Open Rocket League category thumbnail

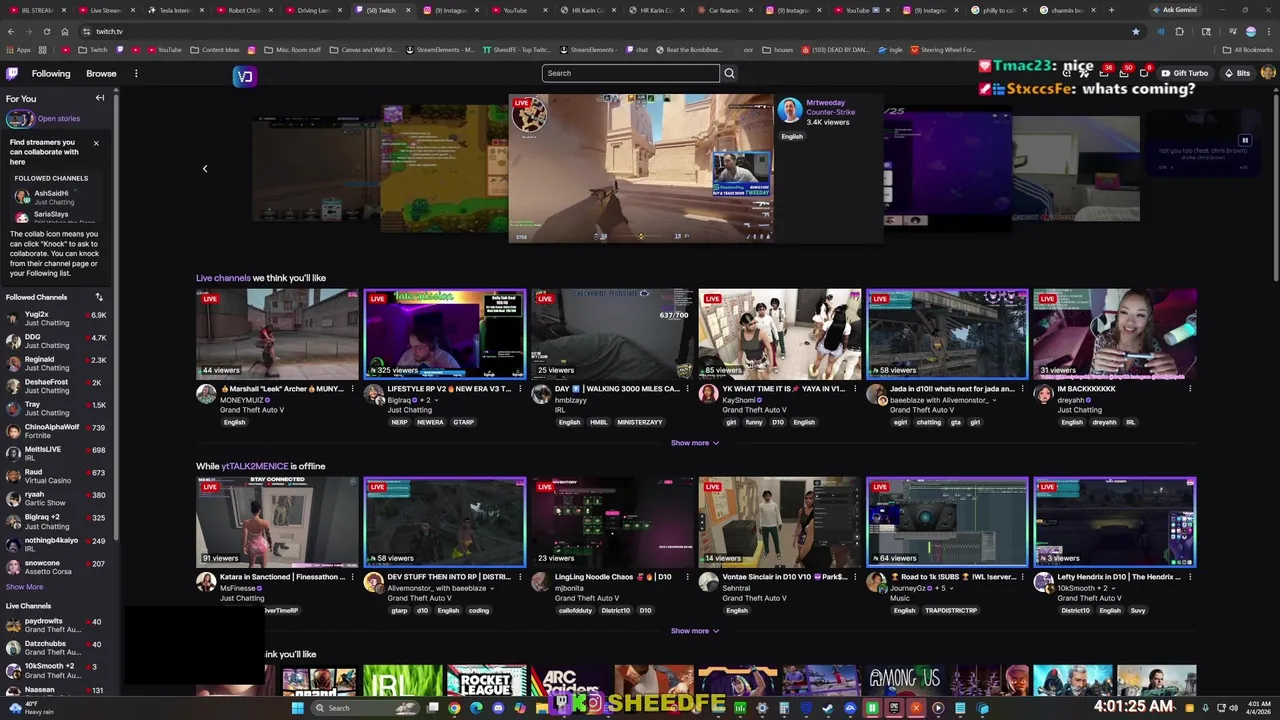[485, 680]
